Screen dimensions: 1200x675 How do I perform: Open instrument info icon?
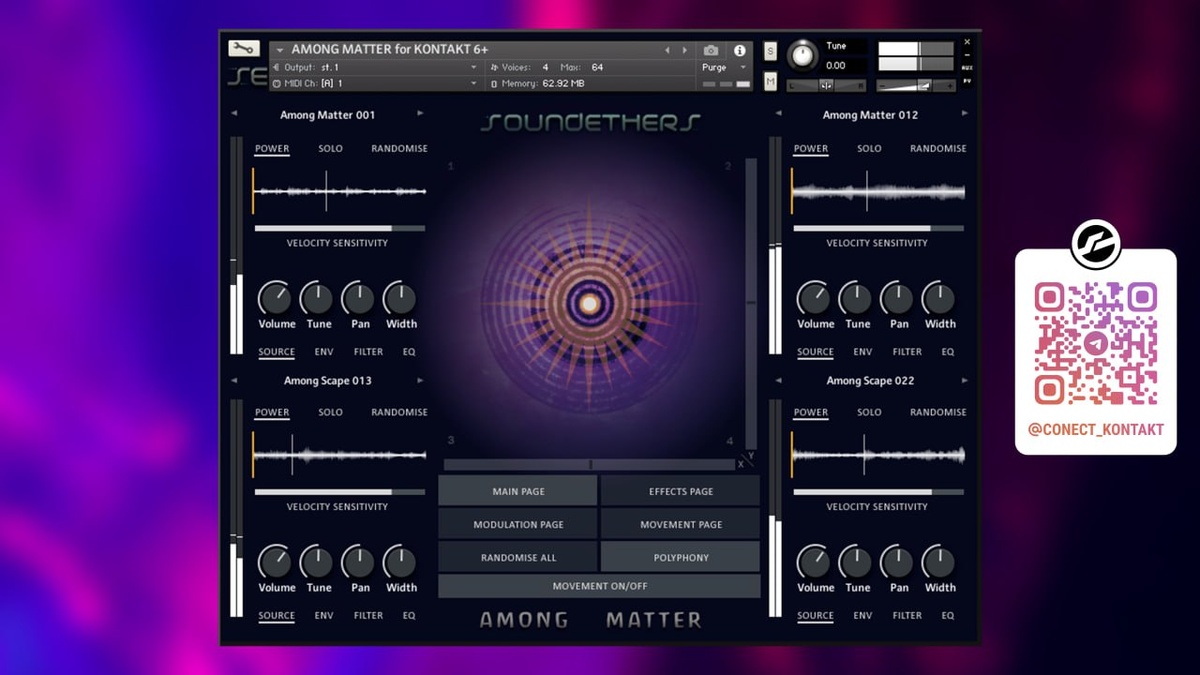pos(739,50)
